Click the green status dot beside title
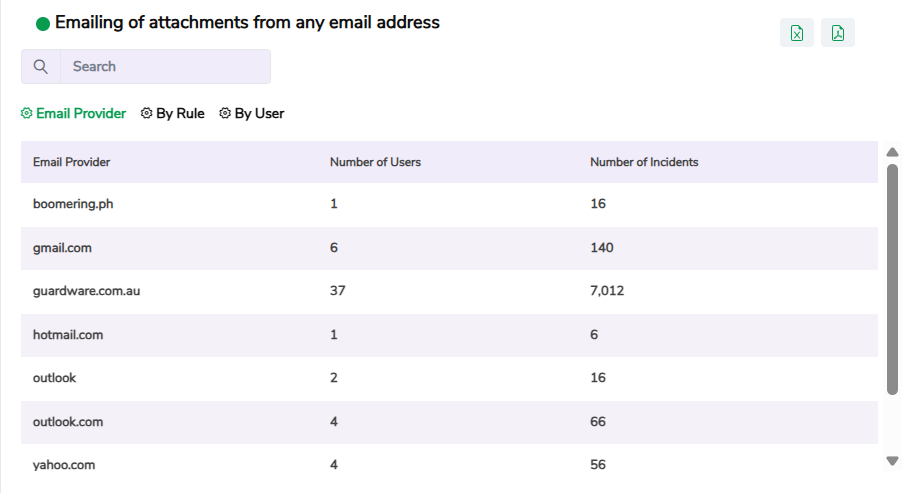 43,24
